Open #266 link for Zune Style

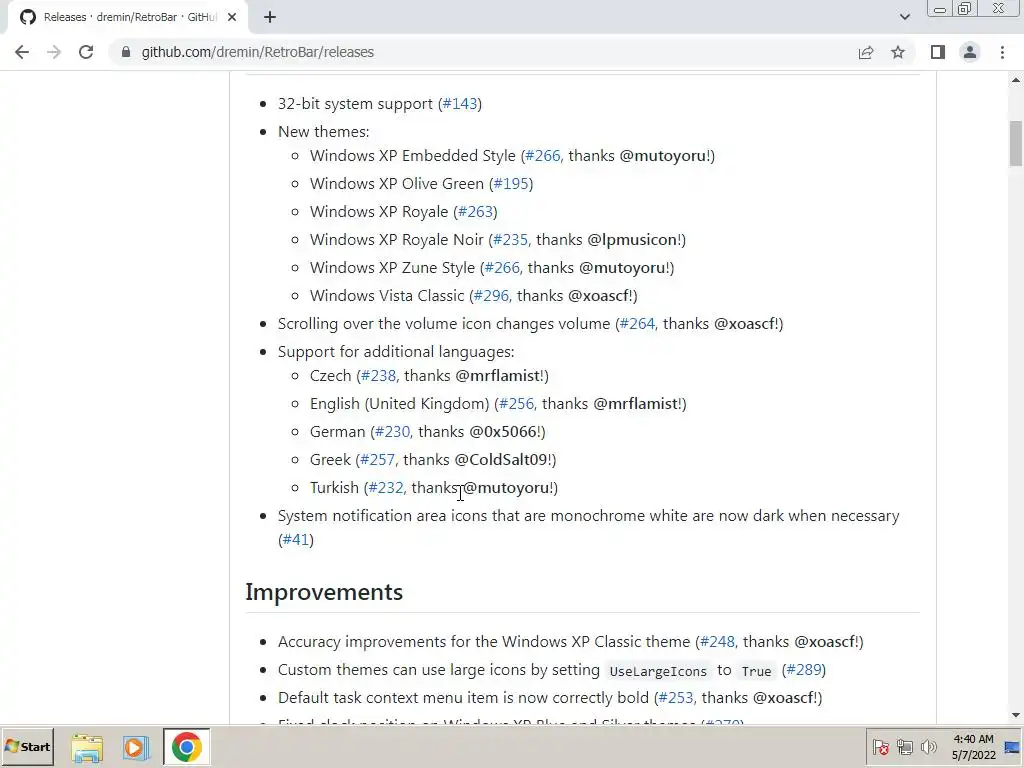pos(502,268)
